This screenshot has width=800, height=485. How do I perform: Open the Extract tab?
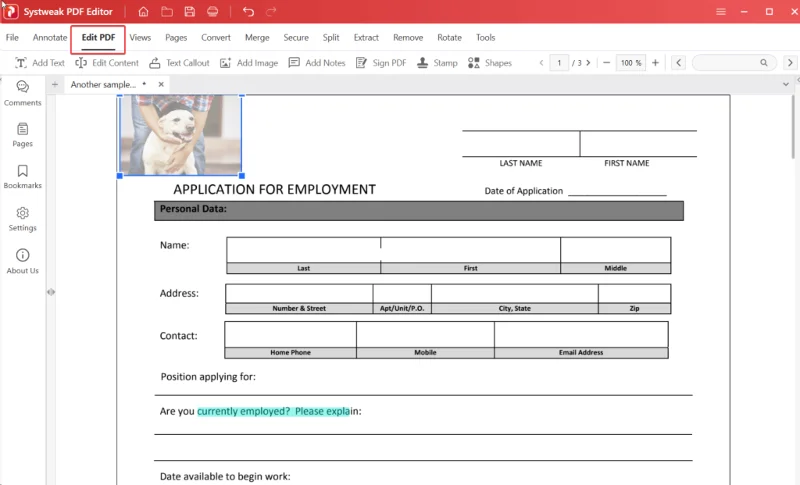366,37
